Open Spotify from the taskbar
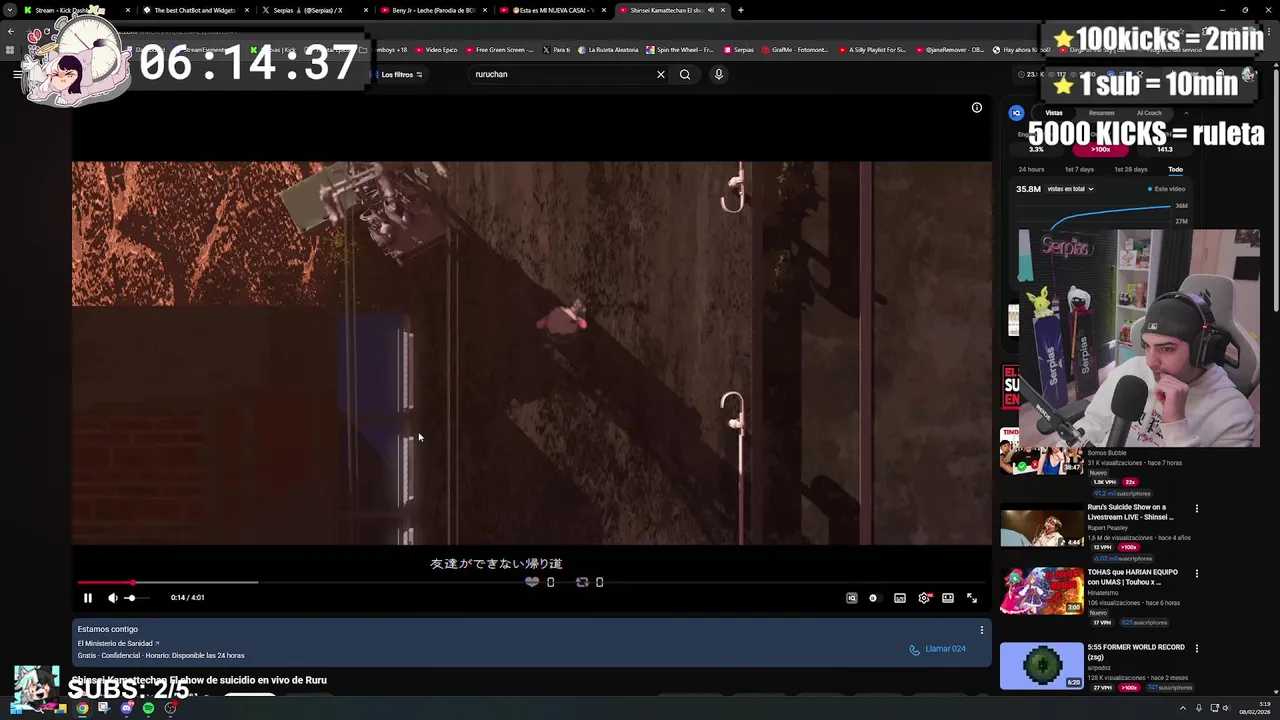The image size is (1280, 720). tap(148, 708)
